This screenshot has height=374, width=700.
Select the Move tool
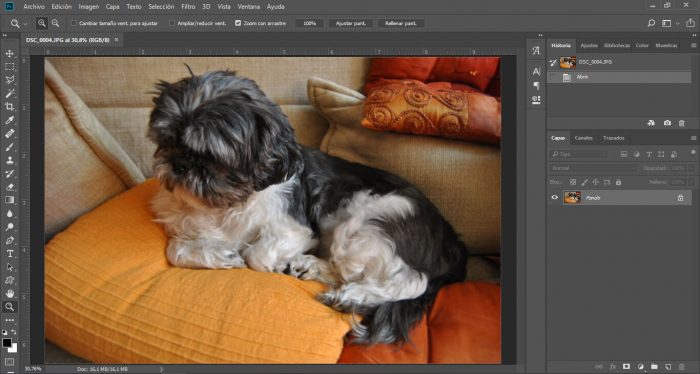click(x=9, y=54)
